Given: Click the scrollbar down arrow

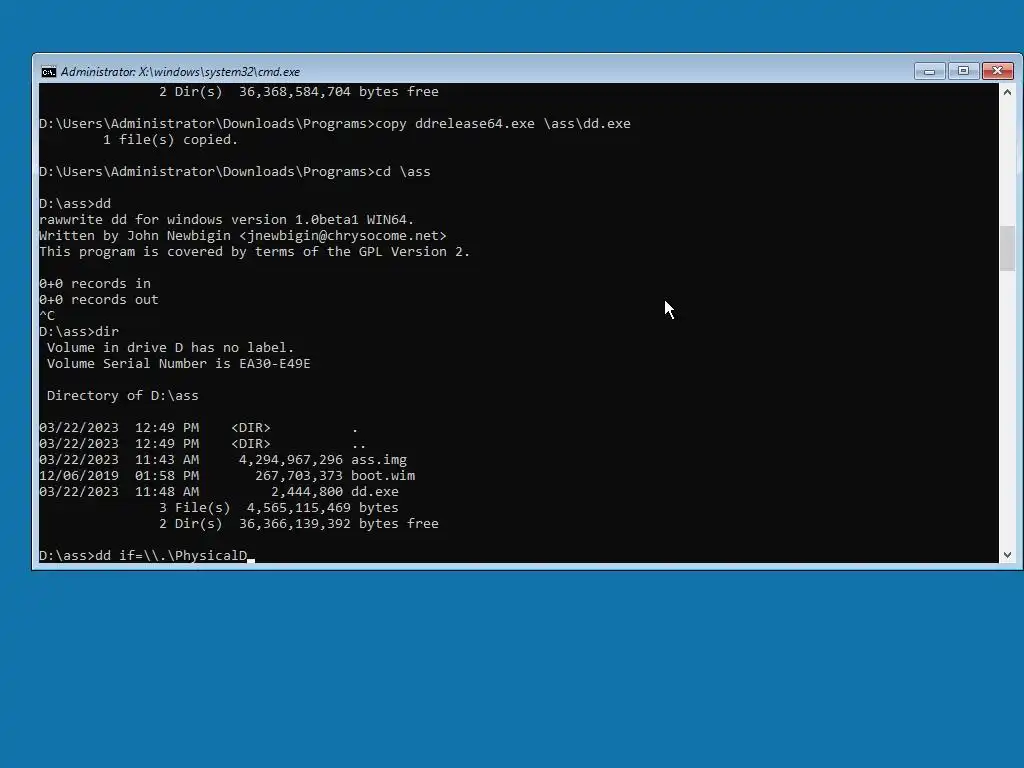Looking at the screenshot, I should tap(1007, 555).
